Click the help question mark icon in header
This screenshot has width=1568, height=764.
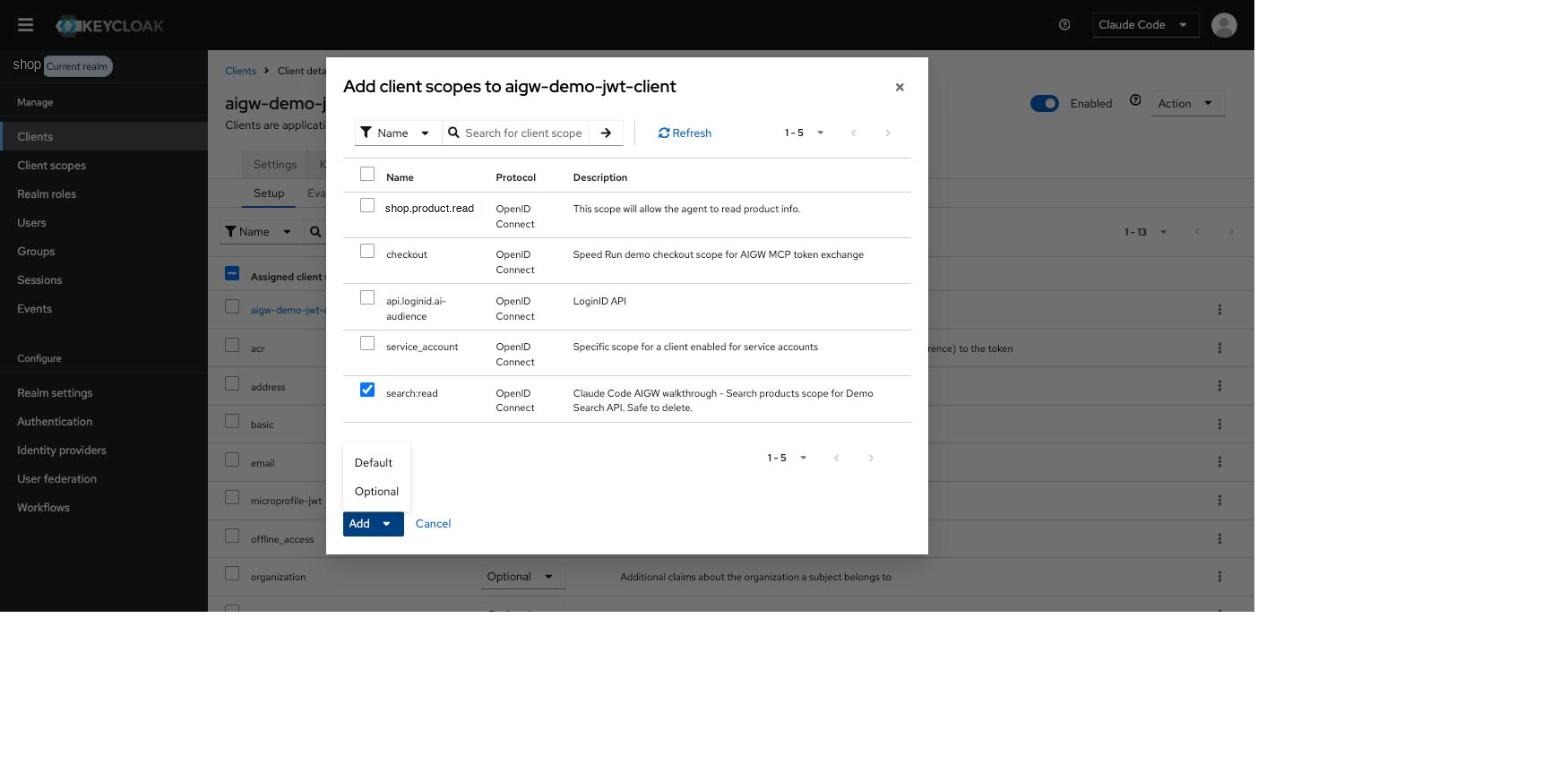[x=1065, y=25]
